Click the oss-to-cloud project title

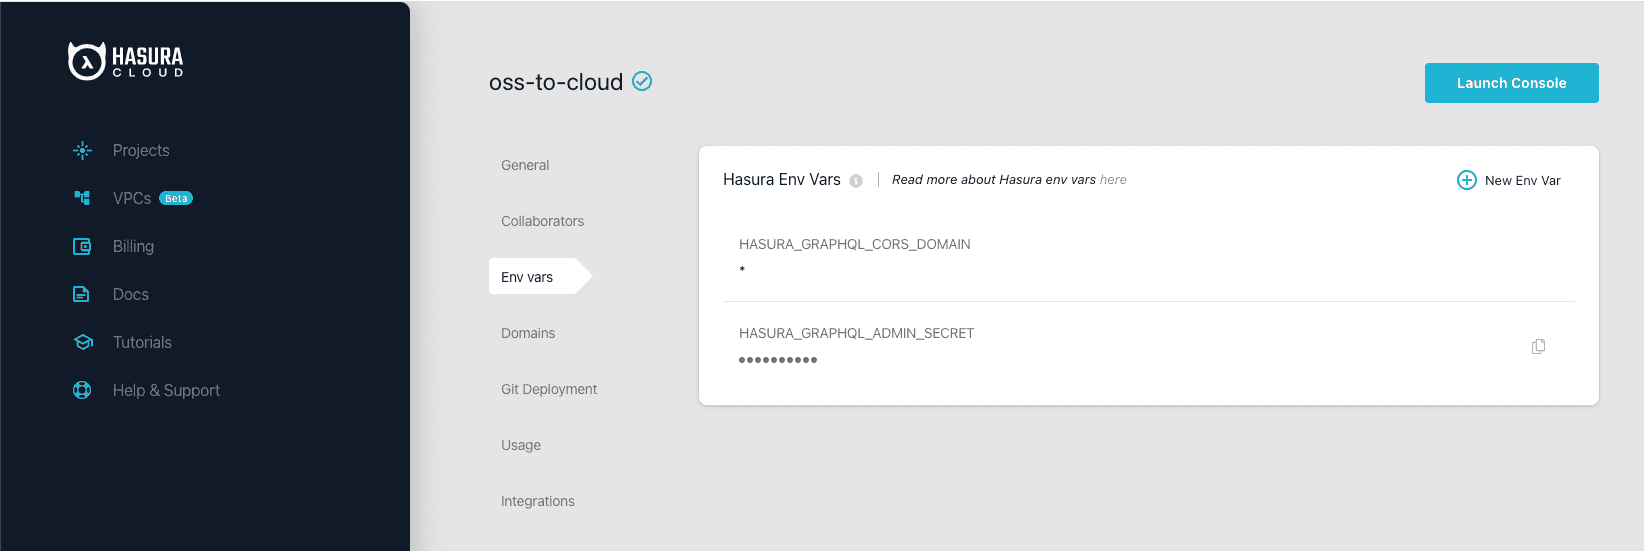pyautogui.click(x=556, y=82)
